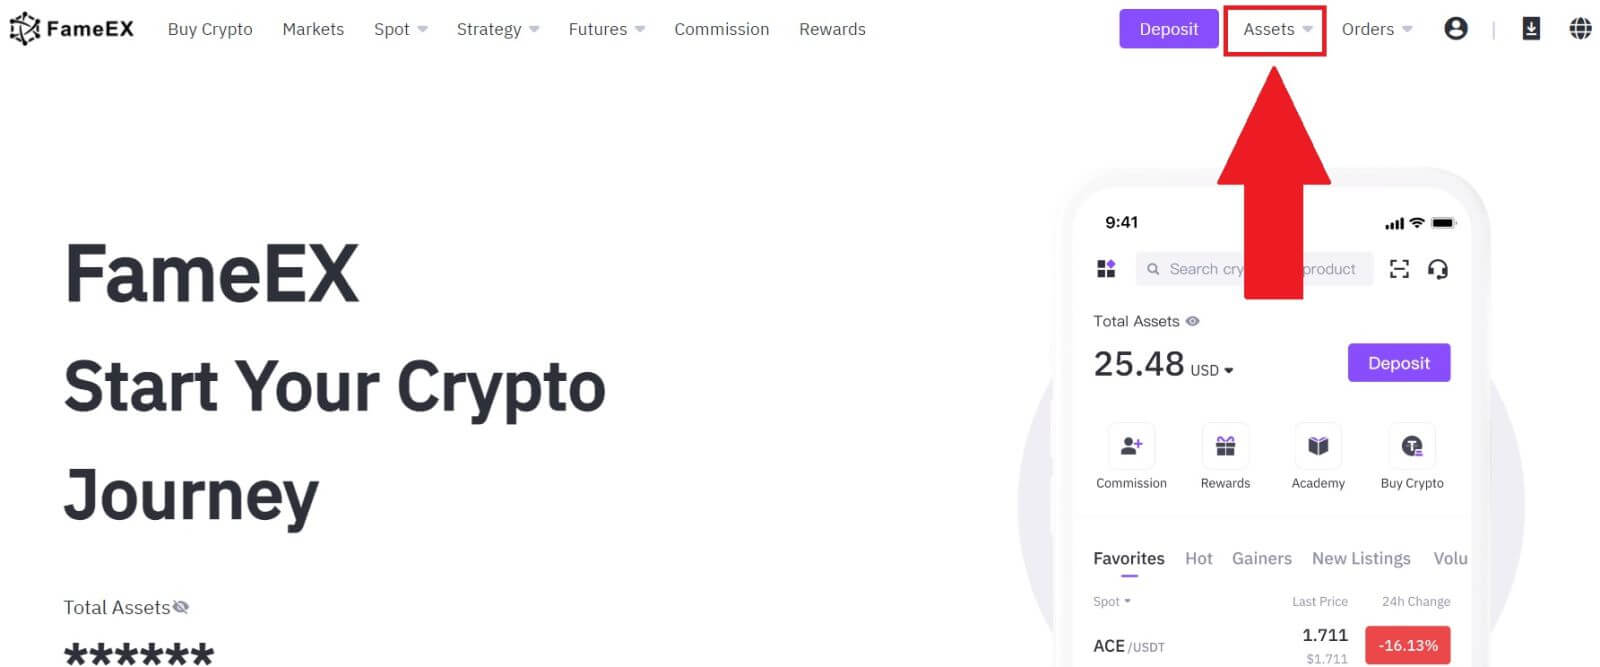This screenshot has width=1600, height=667.
Task: Toggle visibility of Total Assets on the homepage
Action: tap(180, 605)
